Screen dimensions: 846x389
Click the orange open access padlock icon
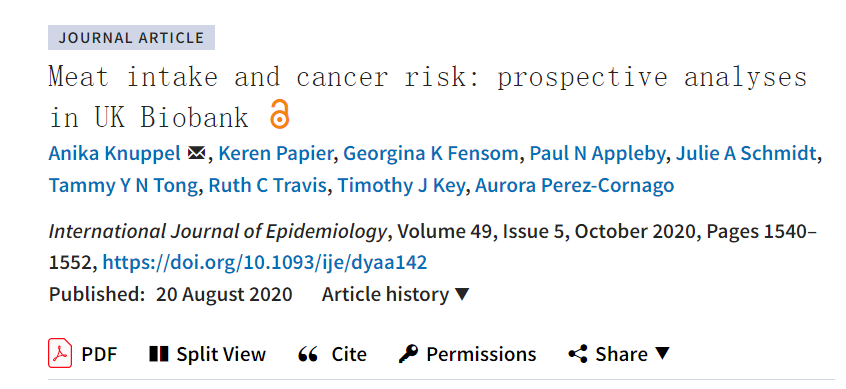[279, 114]
